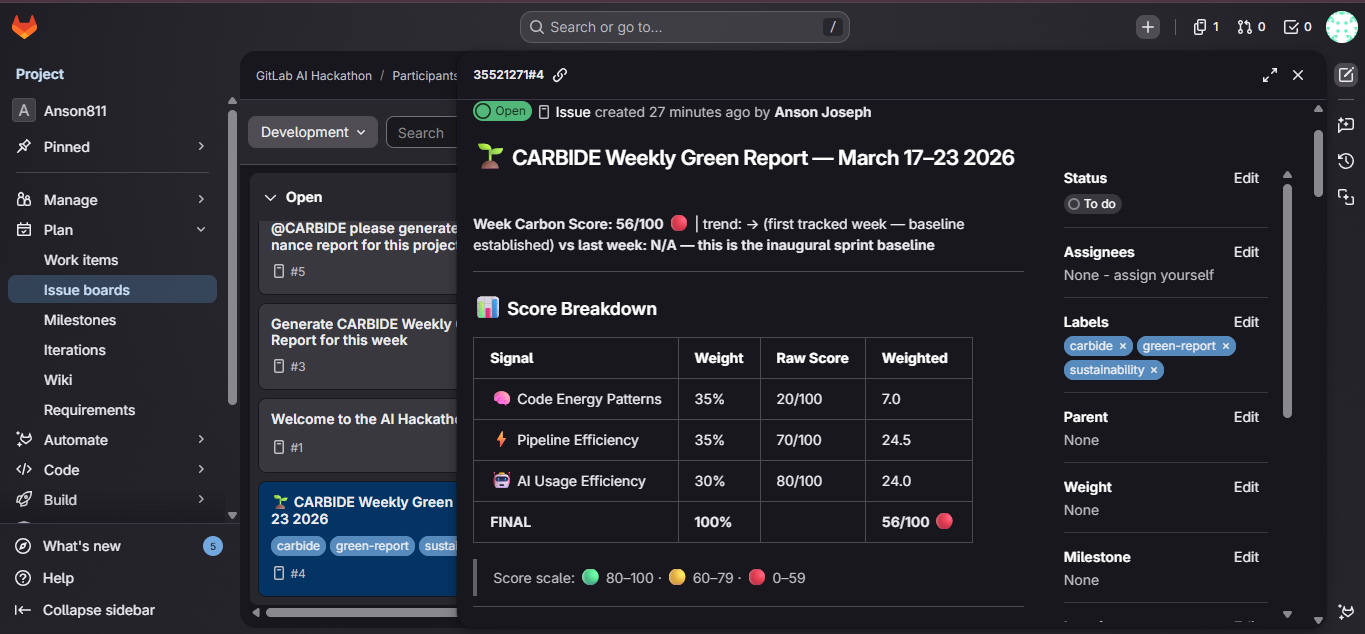Click the Pinned pin icon

24,147
